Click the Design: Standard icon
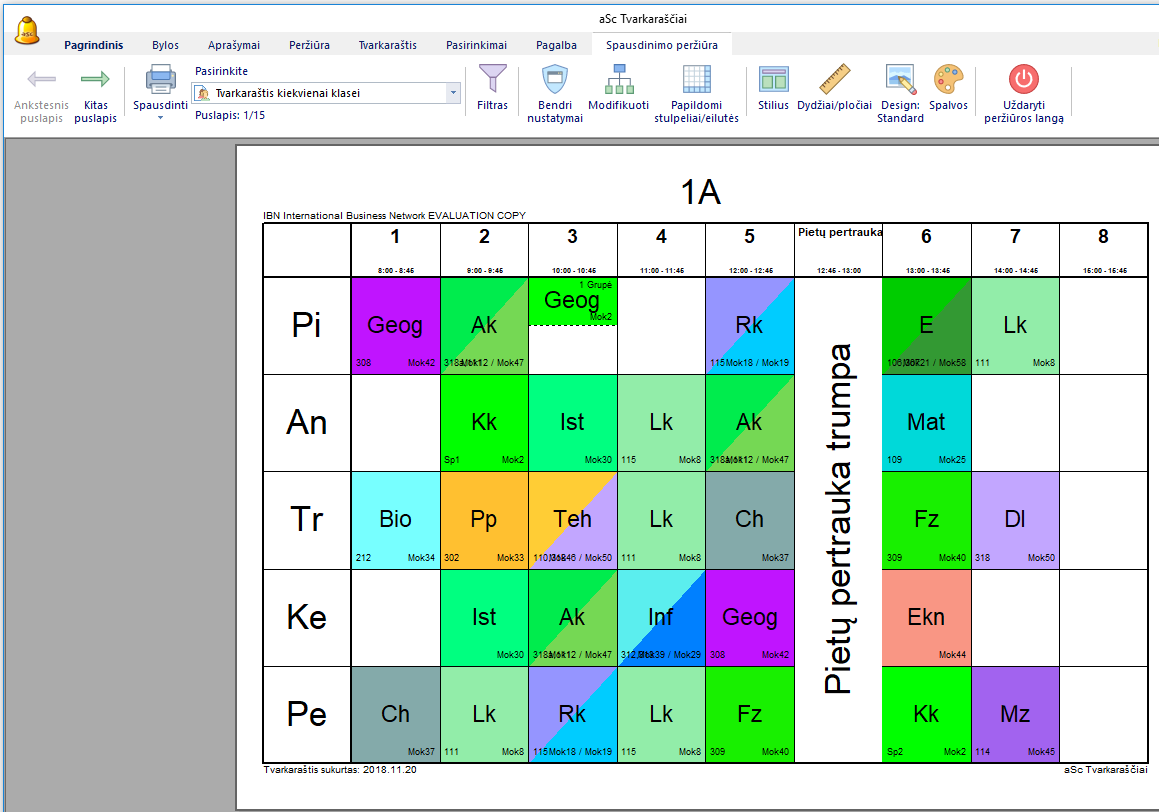This screenshot has height=812, width=1159. pos(899,79)
